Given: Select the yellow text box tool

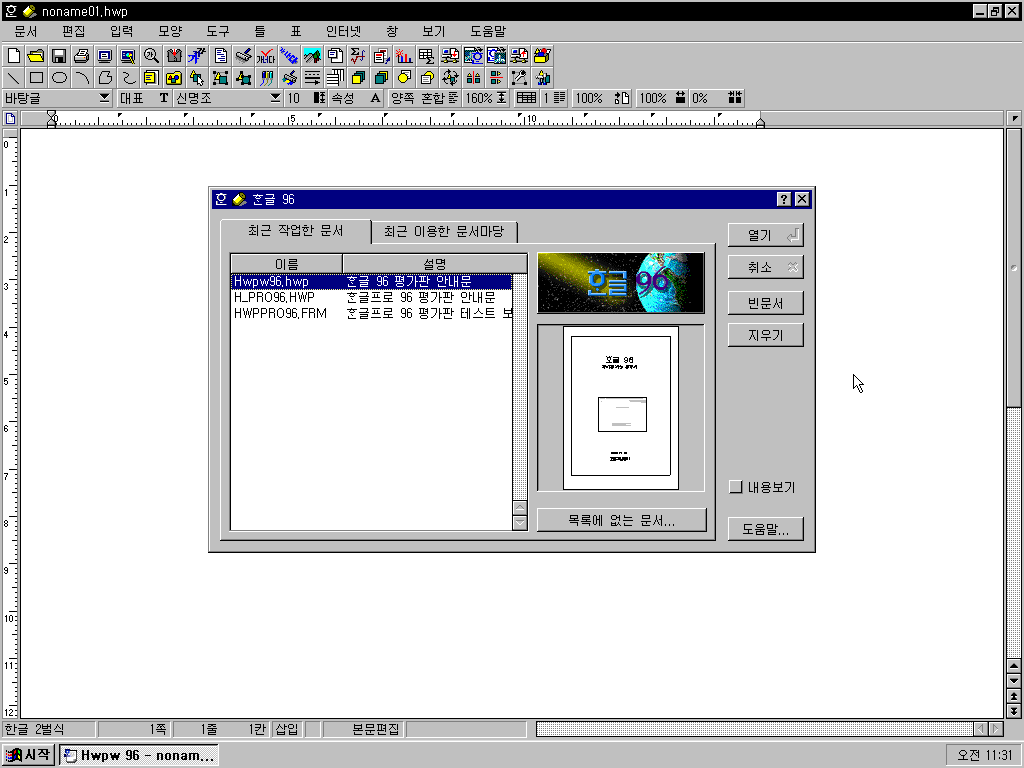Looking at the screenshot, I should pos(151,78).
